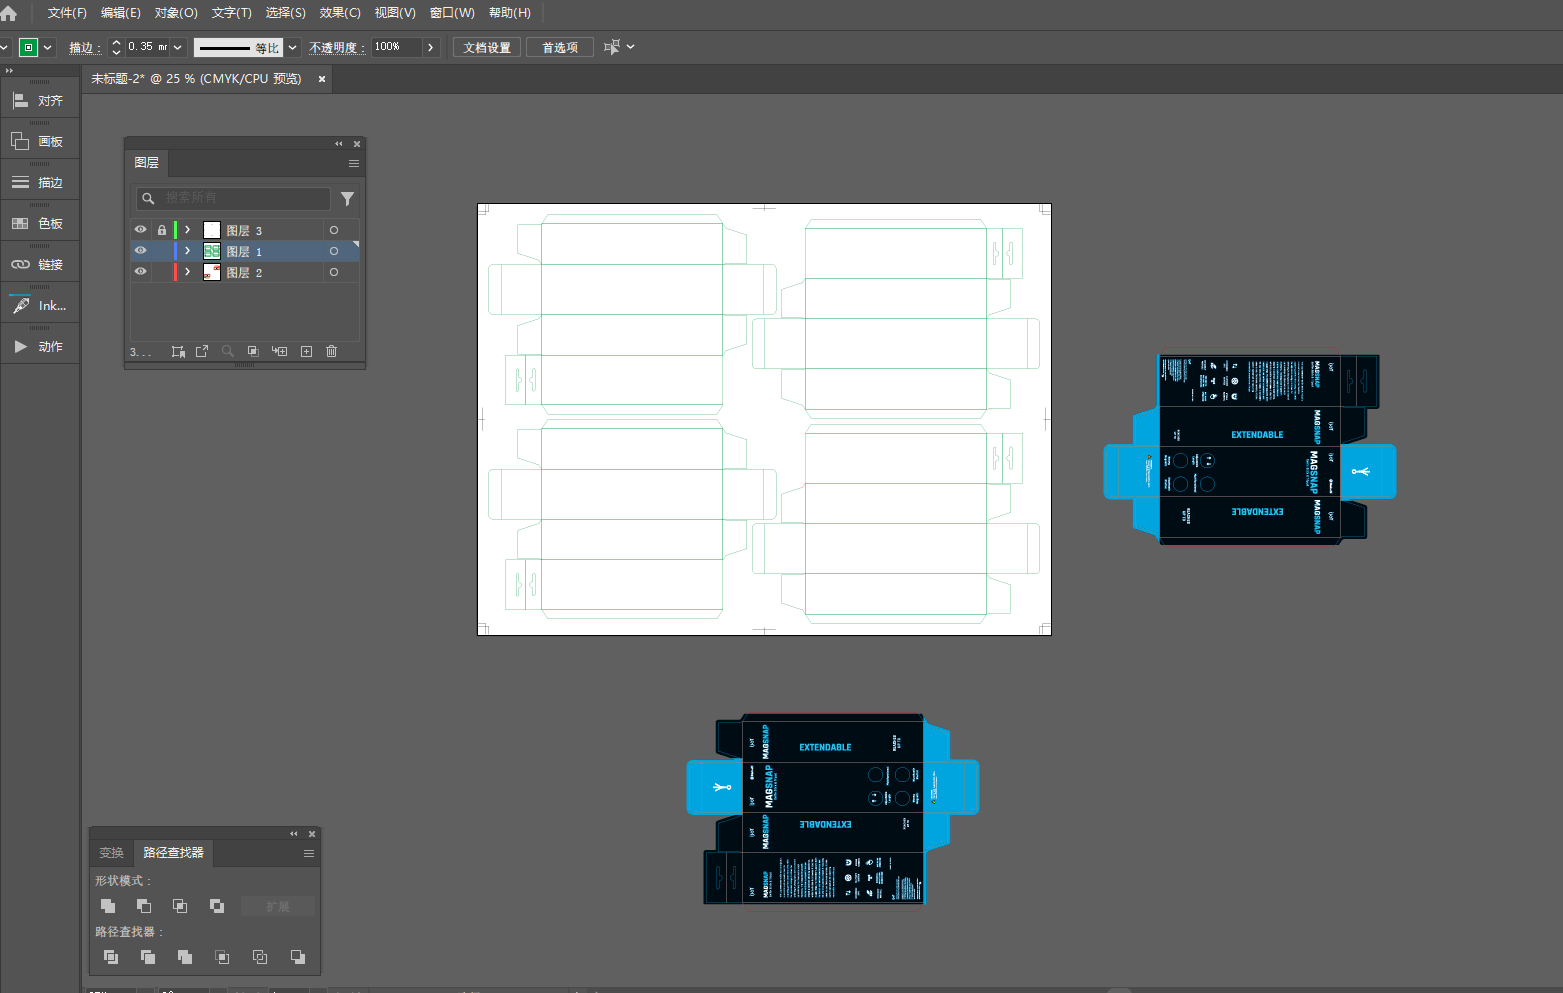This screenshot has height=993, width=1563.
Task: Click the 文档设置 button
Action: (487, 47)
